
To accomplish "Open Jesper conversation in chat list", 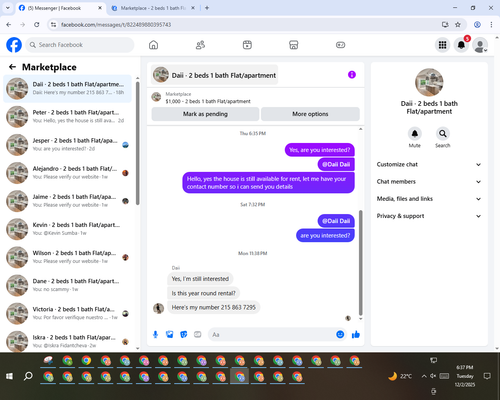I will click(x=68, y=145).
